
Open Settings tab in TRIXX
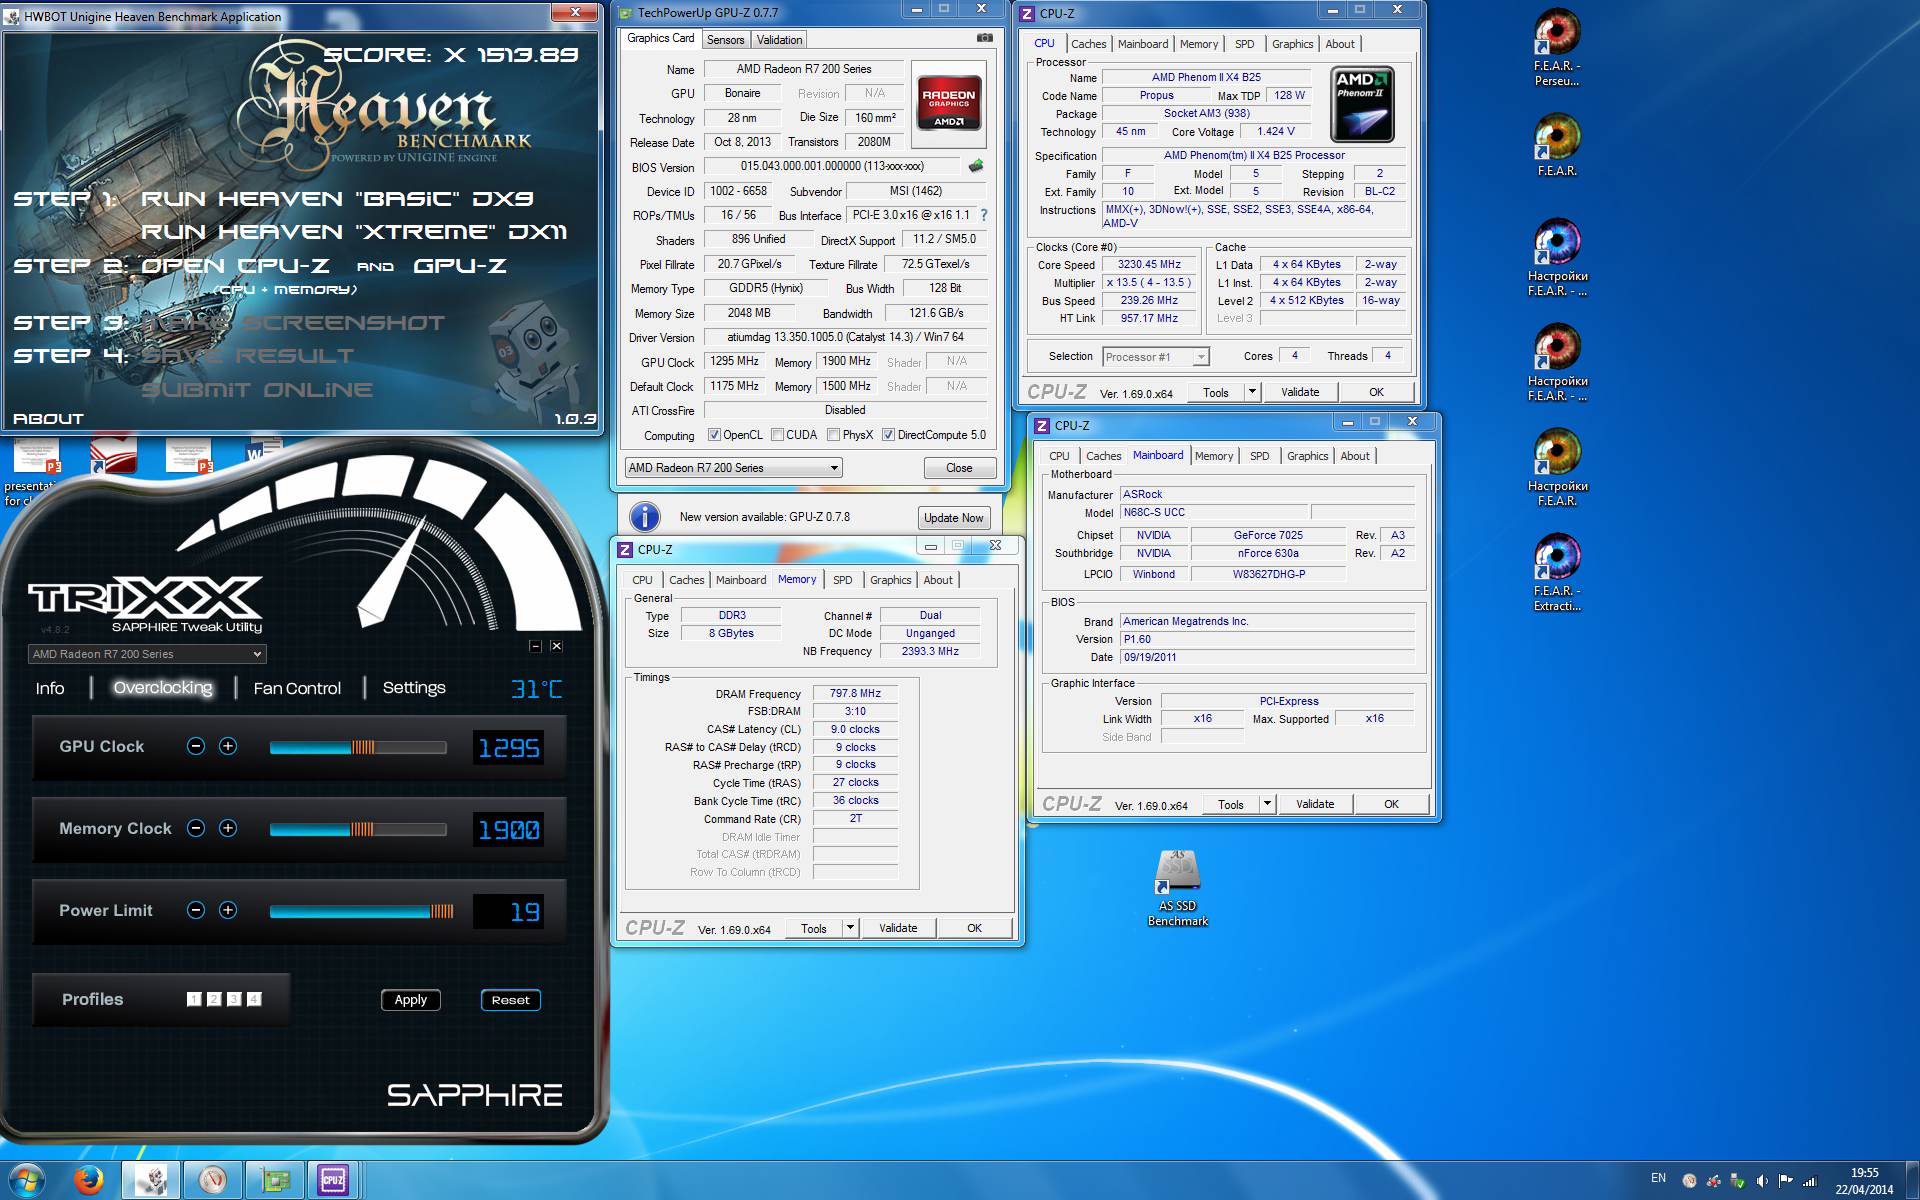point(414,688)
